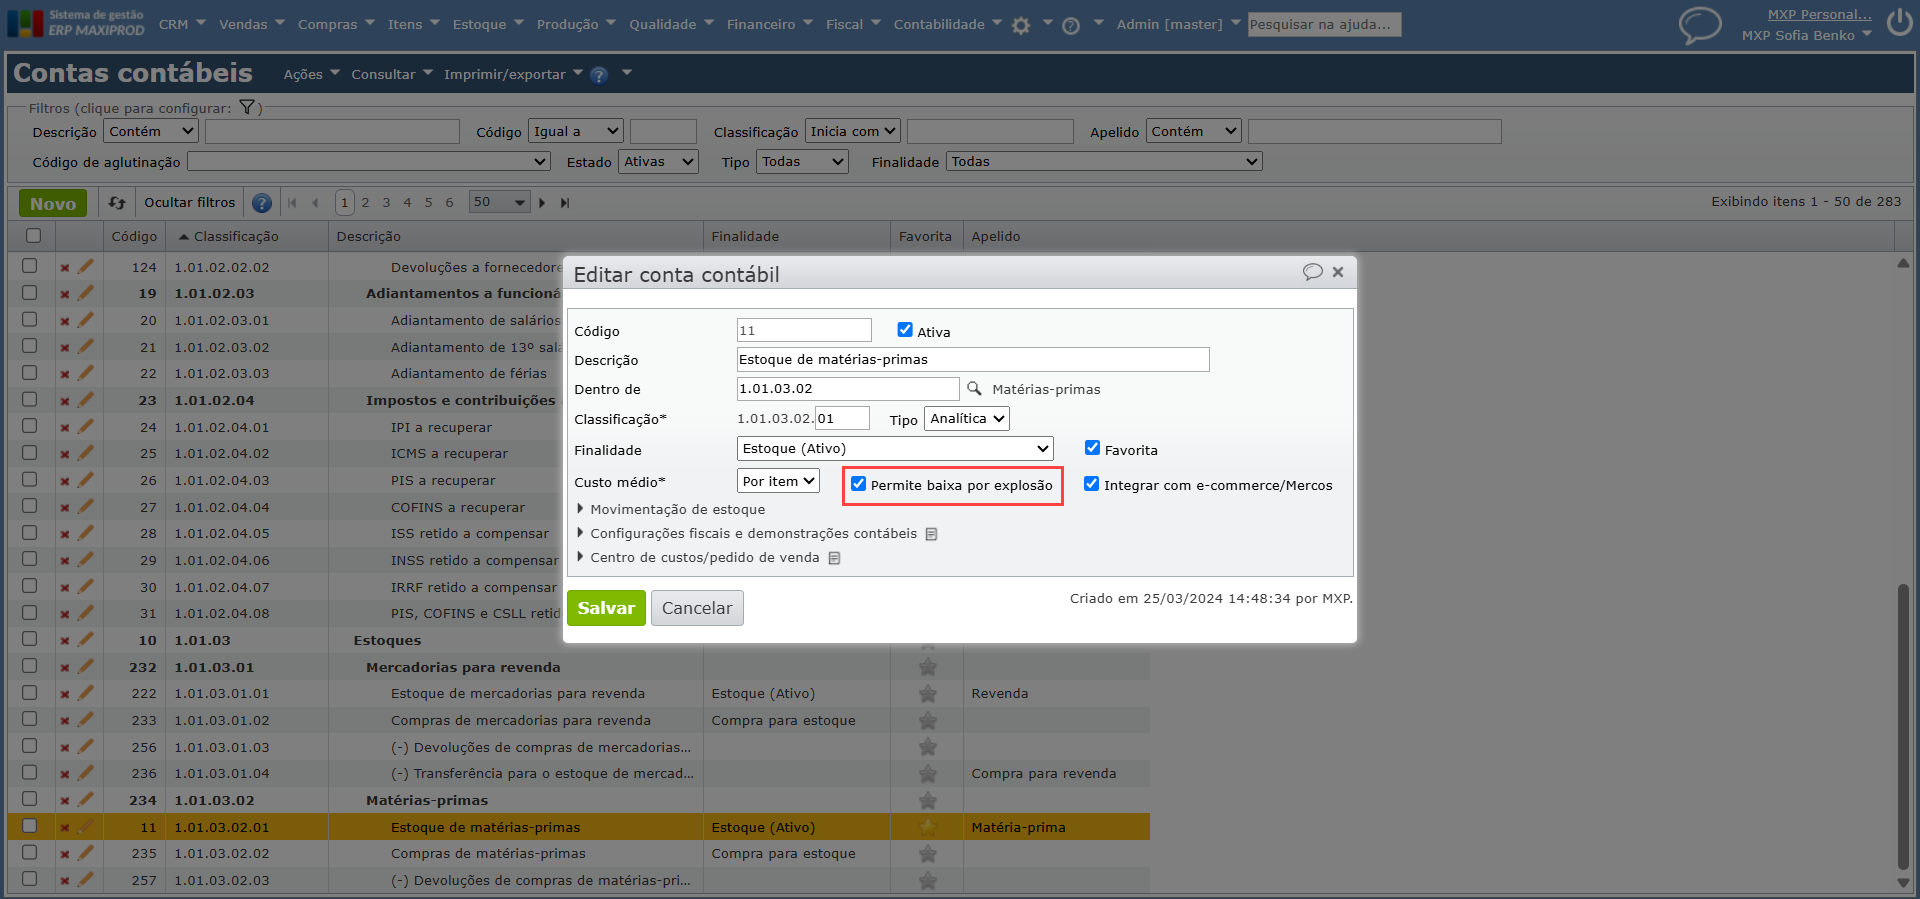Toggle favorite star for row 1.01.03.01.04
The height and width of the screenshot is (899, 1920).
928,774
